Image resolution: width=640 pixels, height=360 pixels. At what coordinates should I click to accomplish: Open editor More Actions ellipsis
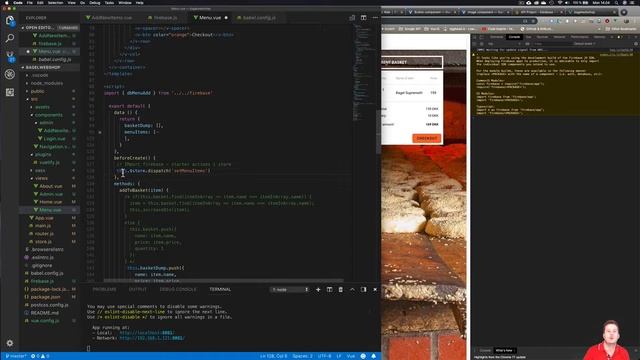(x=375, y=18)
